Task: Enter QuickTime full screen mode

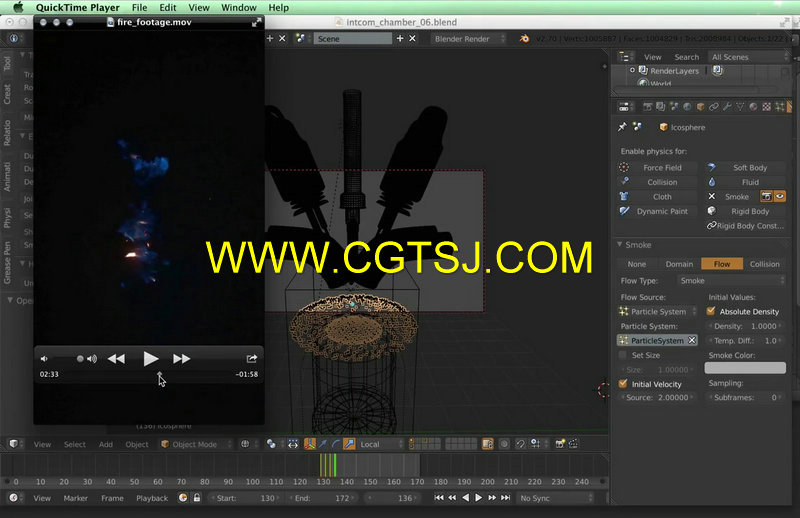Action: point(256,22)
